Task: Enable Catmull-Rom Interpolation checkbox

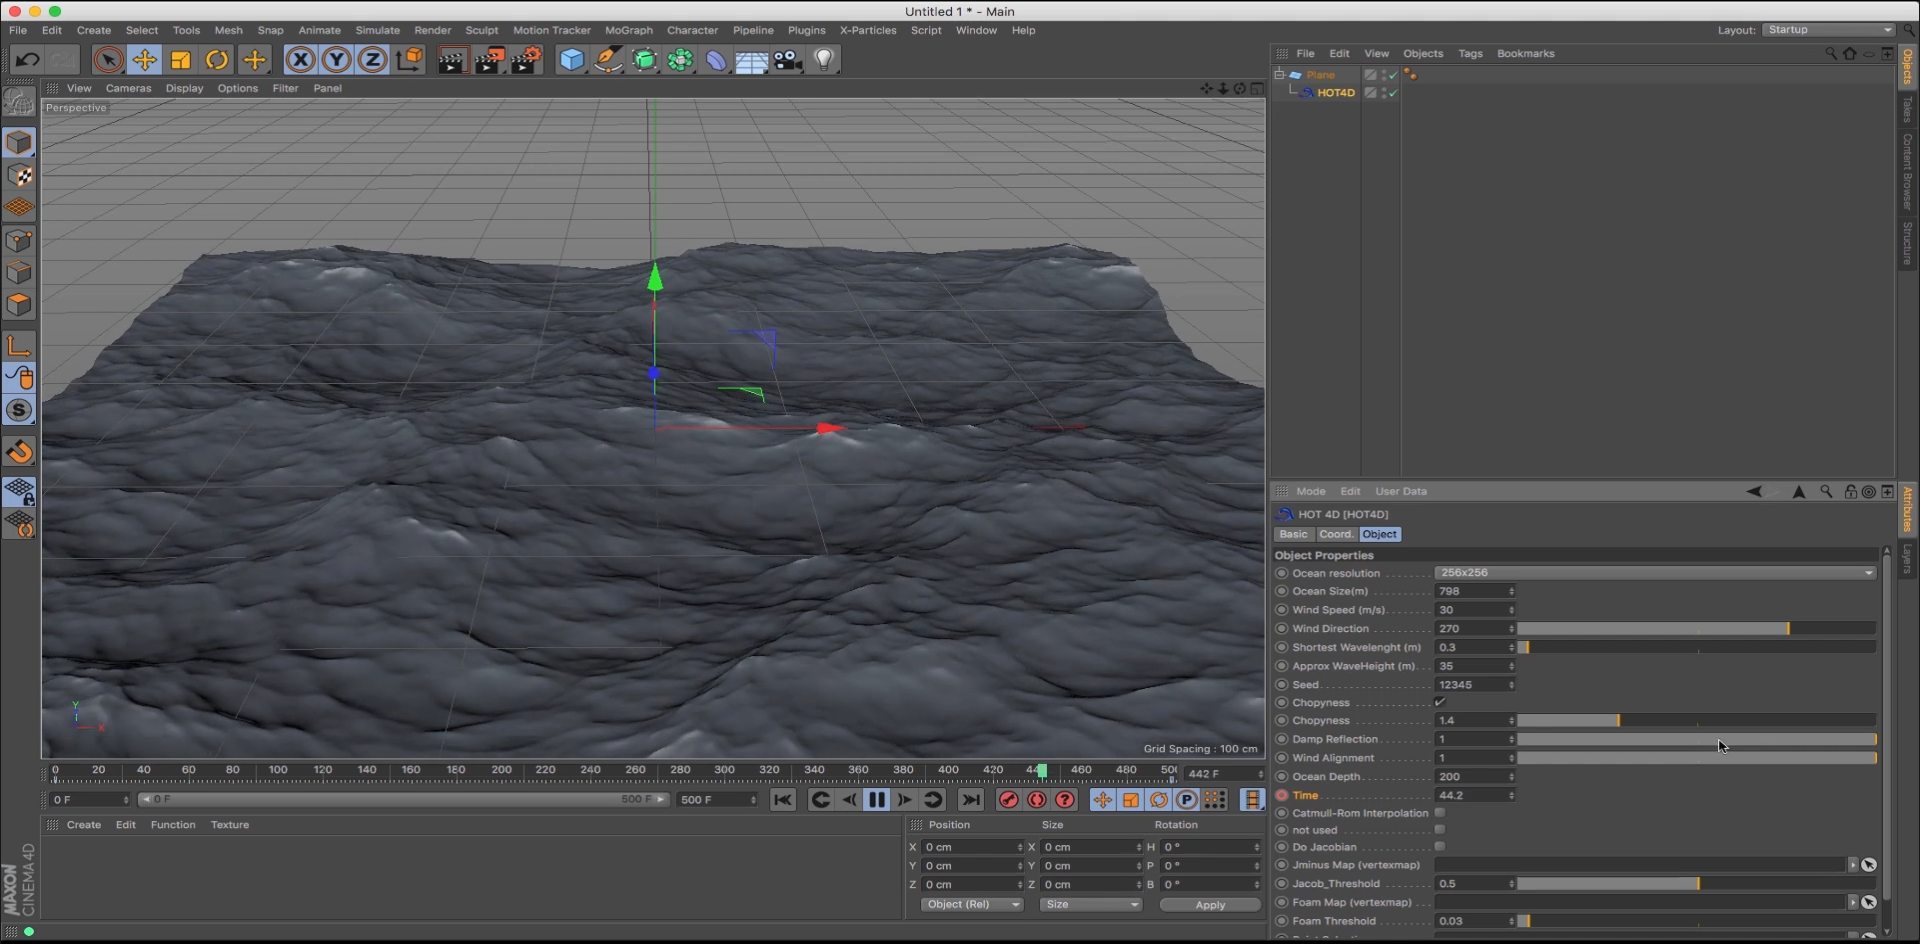Action: [x=1440, y=813]
